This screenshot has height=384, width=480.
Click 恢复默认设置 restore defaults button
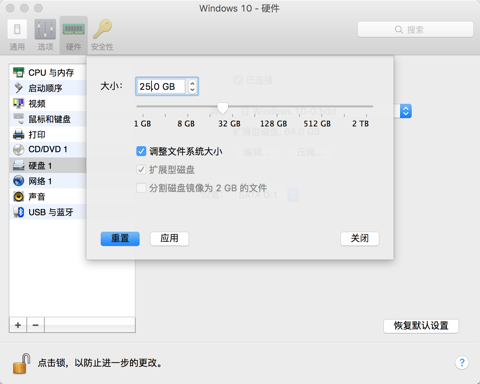click(x=421, y=326)
